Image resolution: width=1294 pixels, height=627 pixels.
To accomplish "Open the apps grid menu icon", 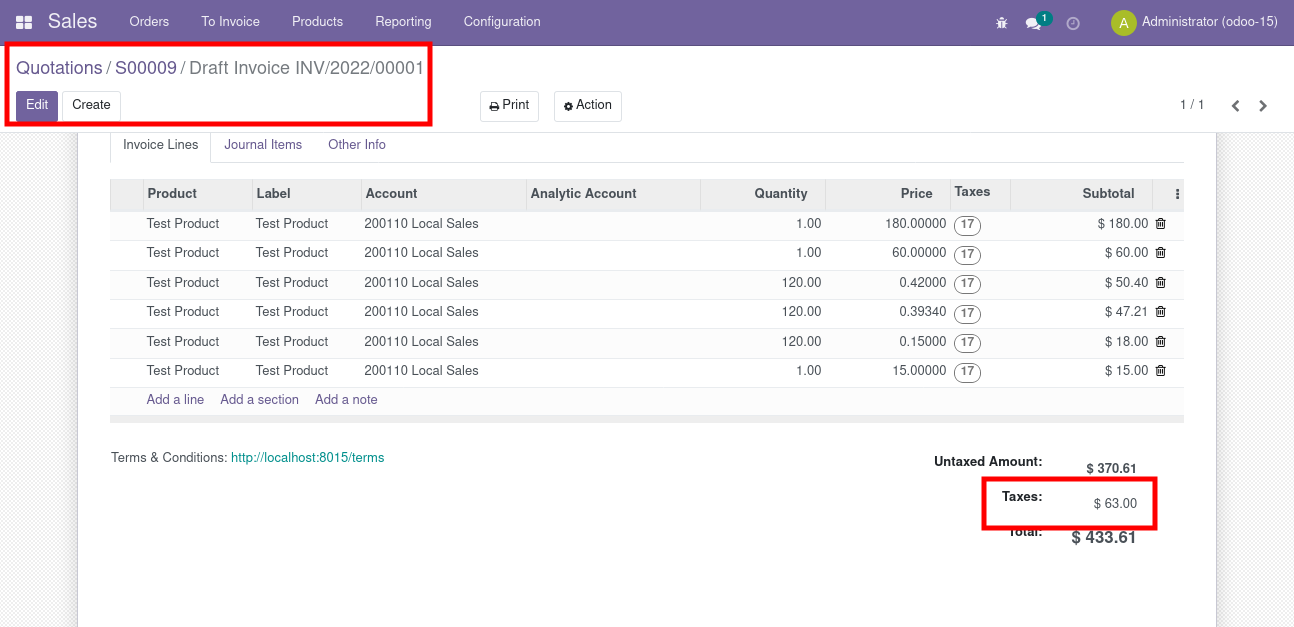I will click(x=24, y=20).
